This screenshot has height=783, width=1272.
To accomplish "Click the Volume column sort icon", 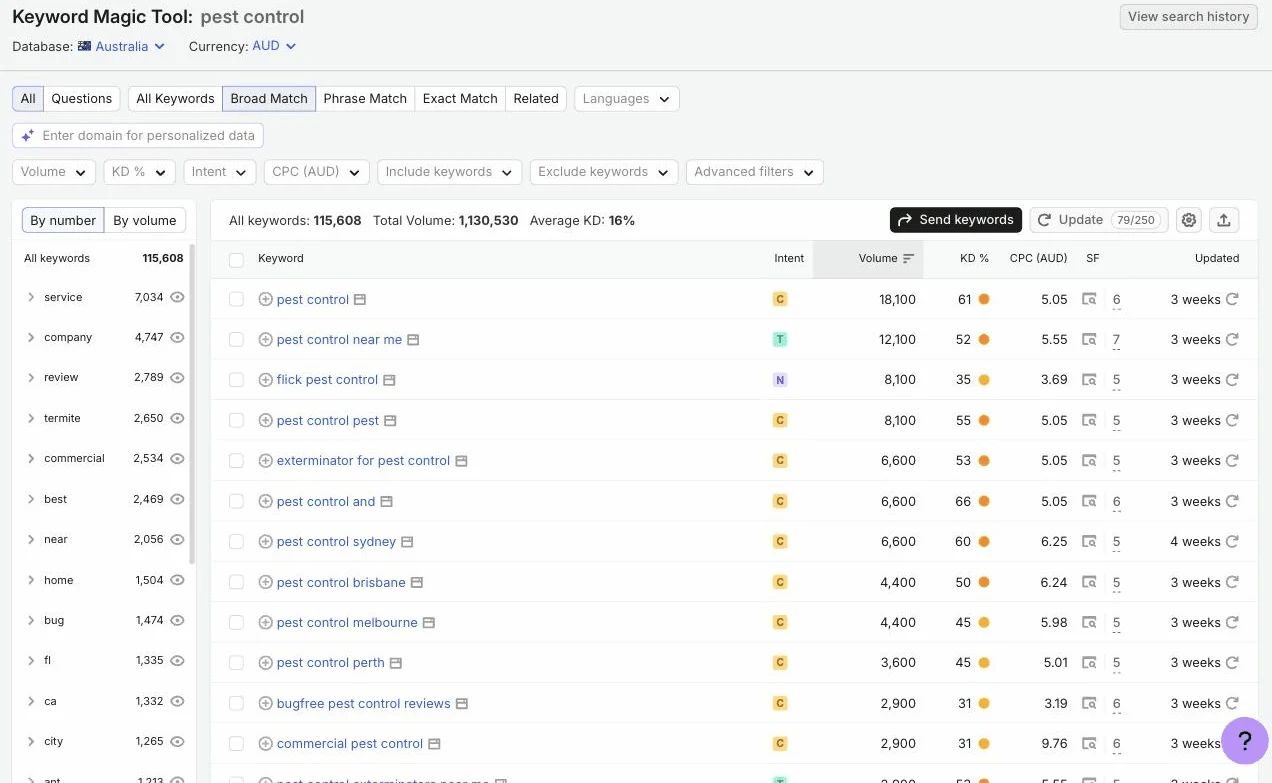I will pyautogui.click(x=908, y=258).
